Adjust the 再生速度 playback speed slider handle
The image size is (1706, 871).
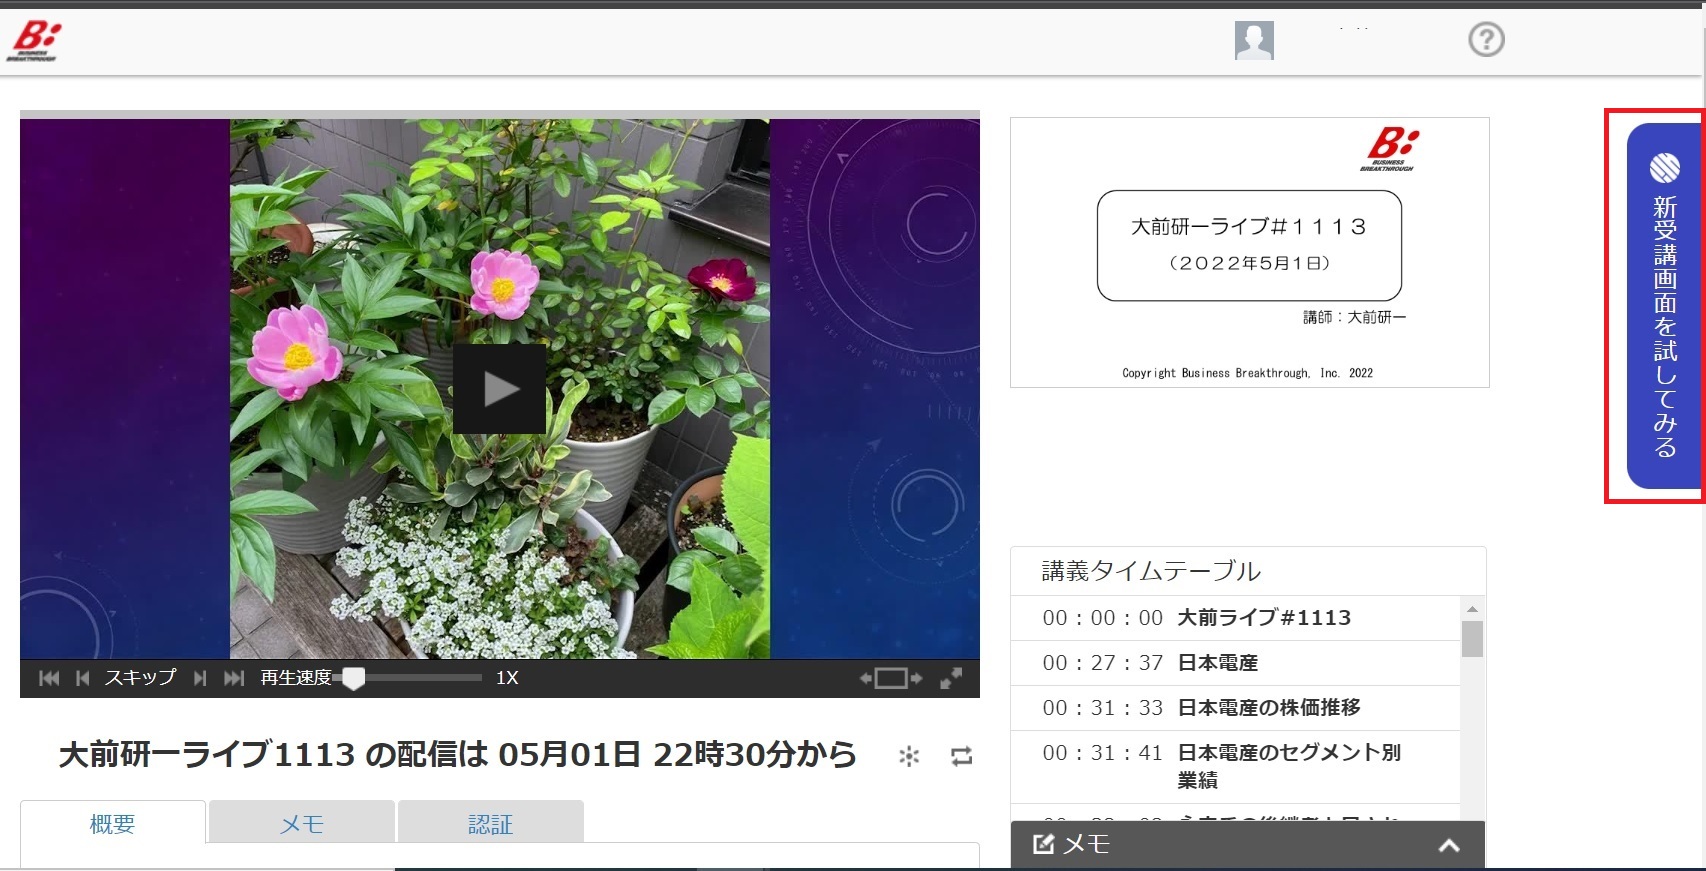[353, 678]
